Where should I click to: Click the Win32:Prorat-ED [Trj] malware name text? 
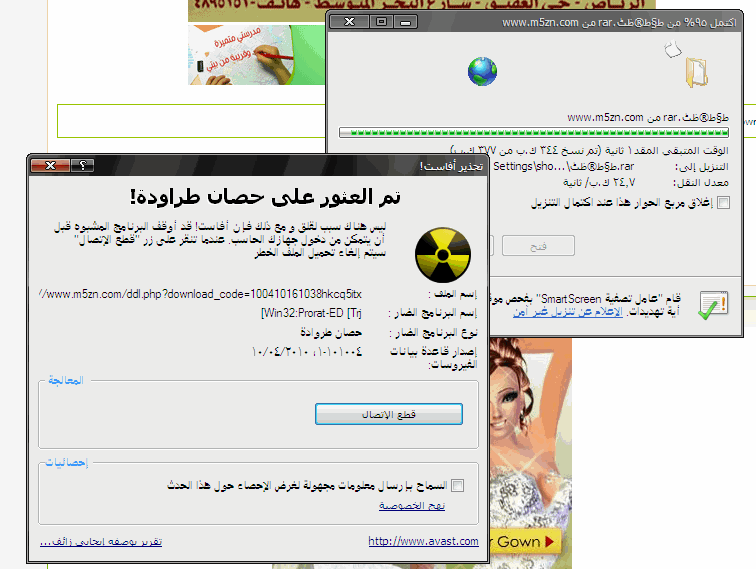(x=311, y=313)
